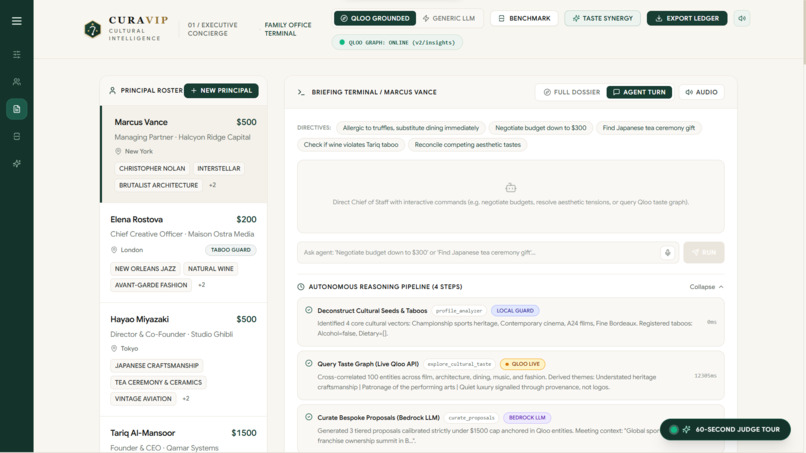
Task: Select Check if wine violates Tariq taboo
Action: click(x=351, y=145)
